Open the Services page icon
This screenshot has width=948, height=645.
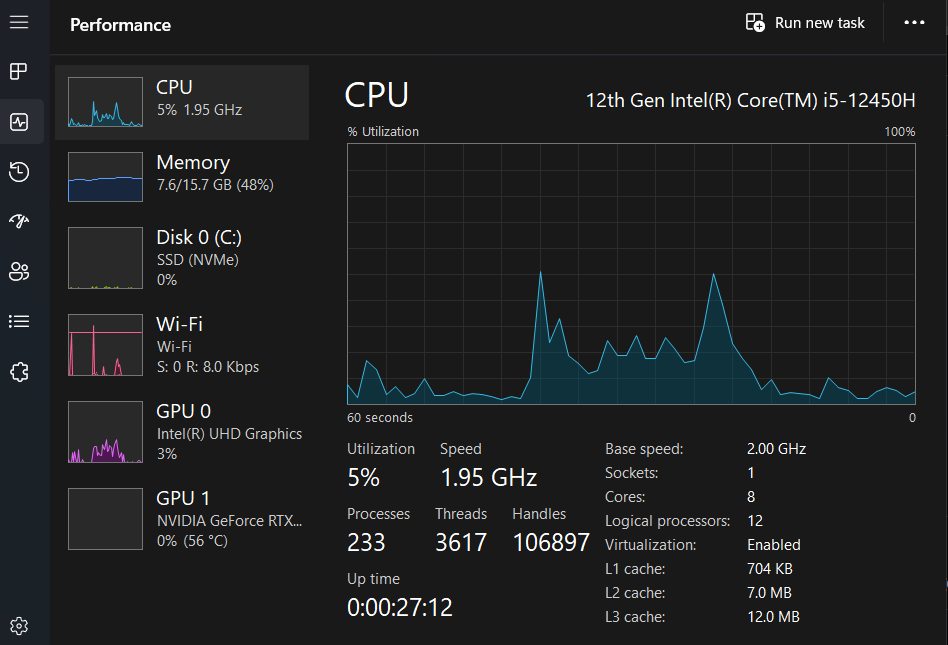coord(19,372)
